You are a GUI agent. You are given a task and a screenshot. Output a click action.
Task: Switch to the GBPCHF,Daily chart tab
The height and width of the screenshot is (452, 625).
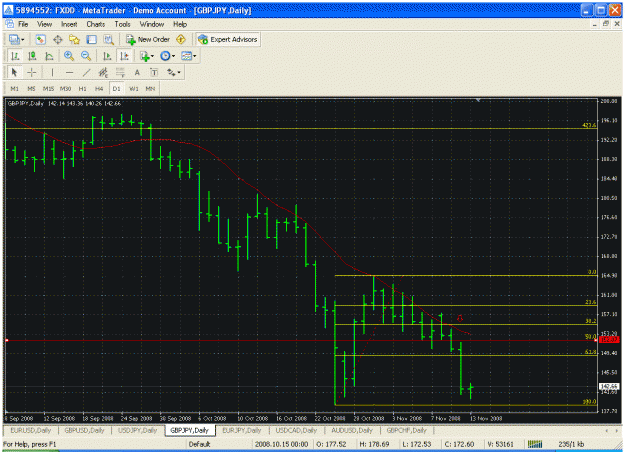click(407, 430)
